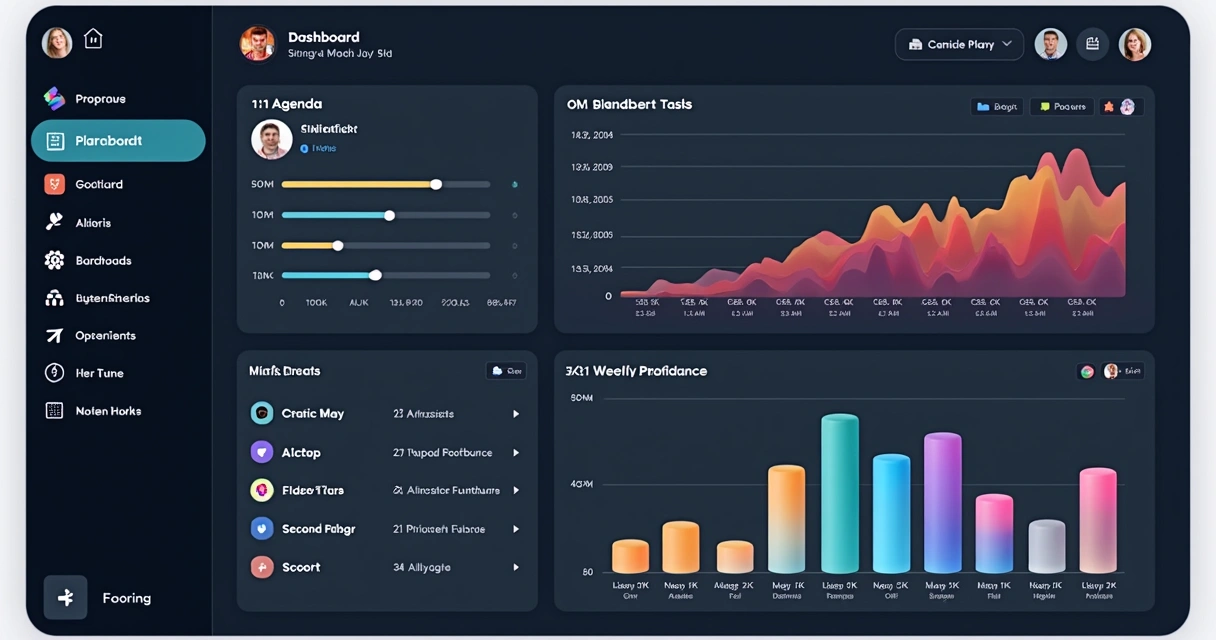This screenshot has width=1216, height=640.
Task: Click the dashboard header user avatar
Action: 257,44
